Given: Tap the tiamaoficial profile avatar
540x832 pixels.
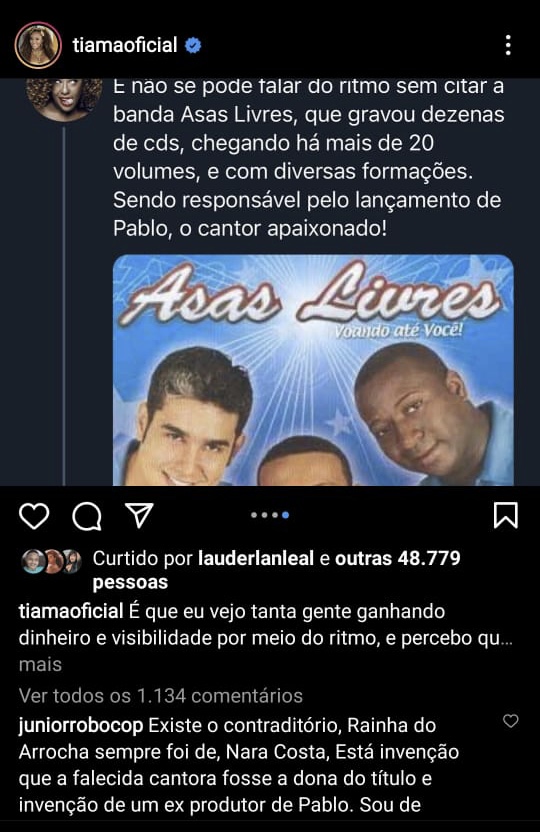Looking at the screenshot, I should 38,46.
